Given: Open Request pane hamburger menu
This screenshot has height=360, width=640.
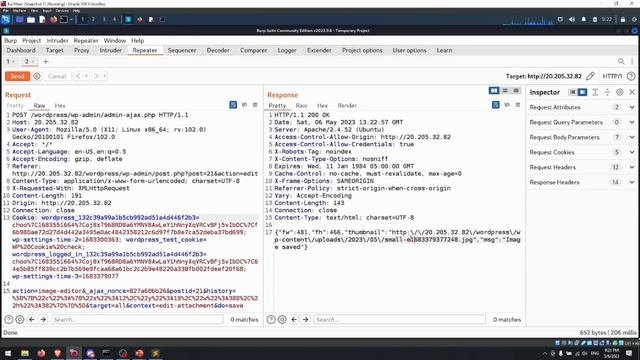Looking at the screenshot, I should point(255,105).
